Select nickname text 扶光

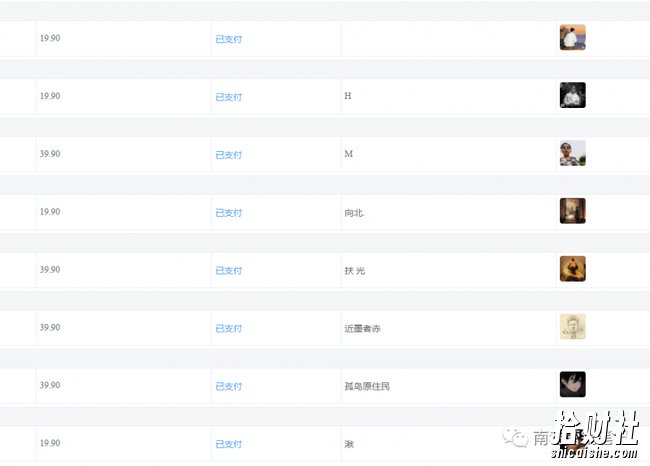(355, 271)
